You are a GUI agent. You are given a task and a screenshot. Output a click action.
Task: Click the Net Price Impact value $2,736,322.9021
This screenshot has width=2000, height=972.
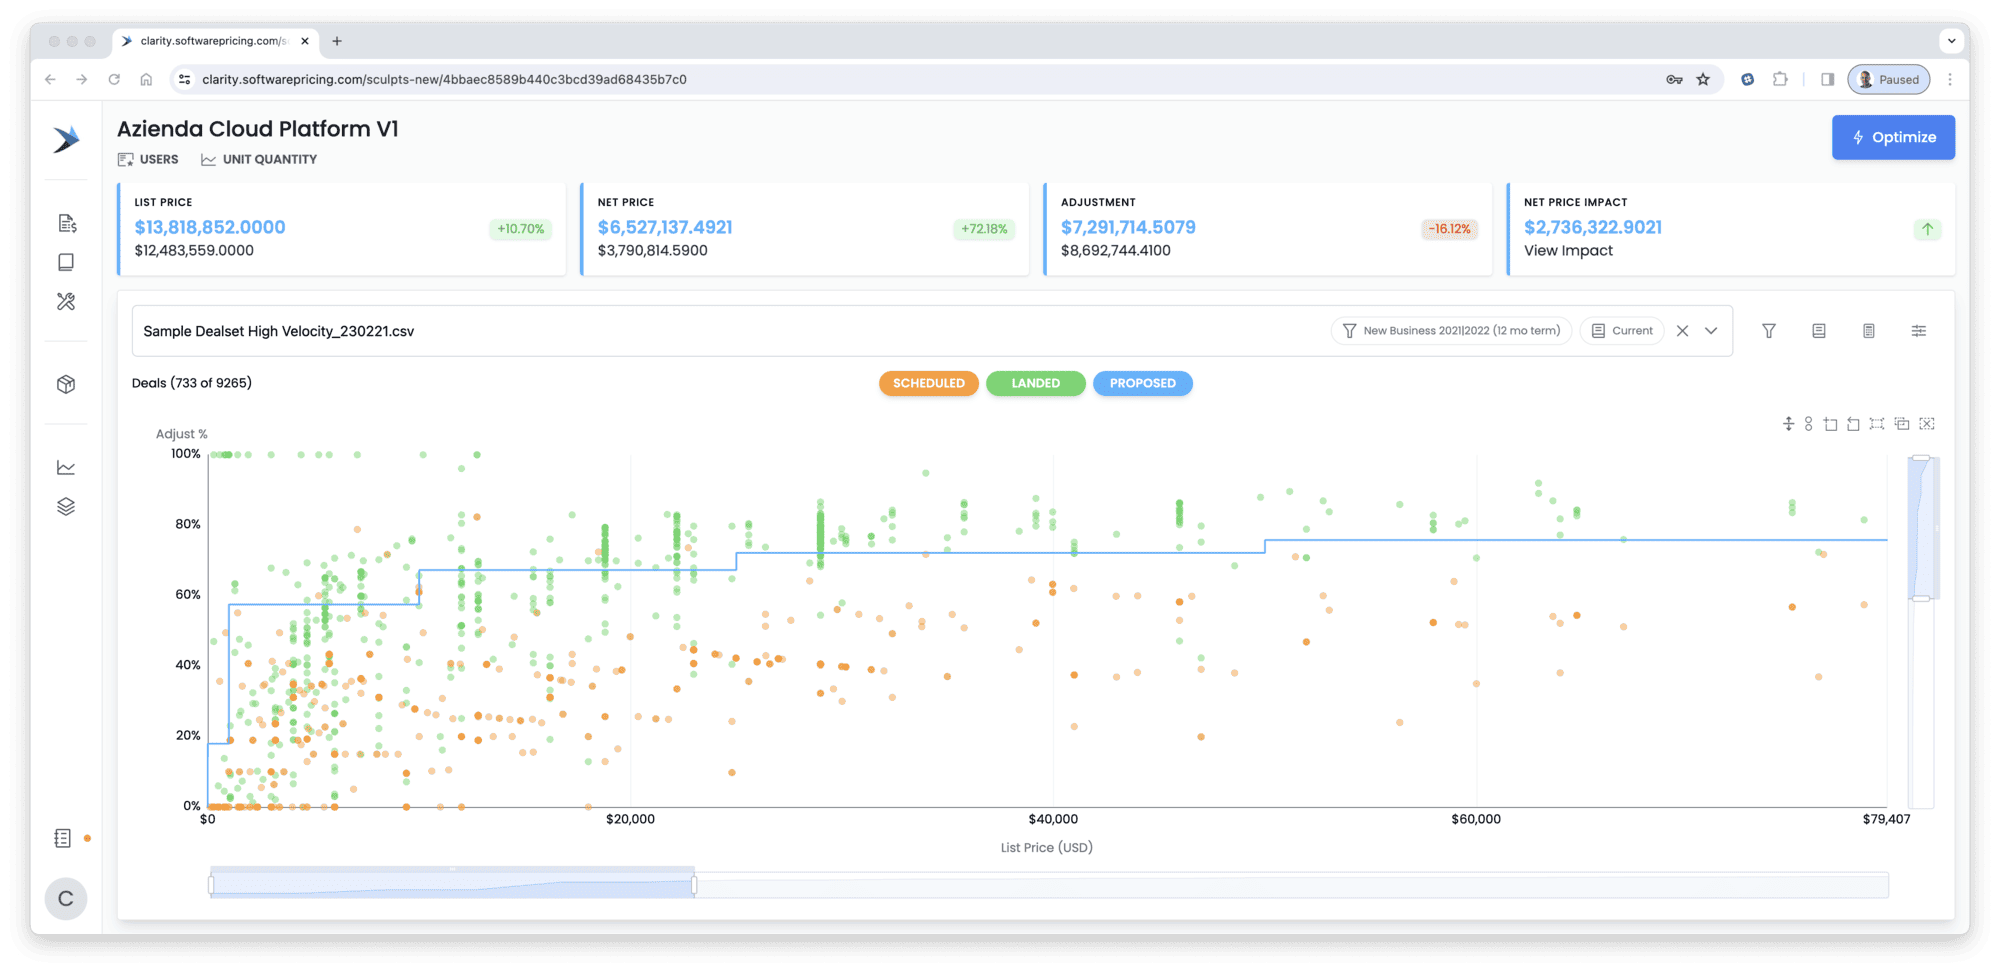[1593, 227]
